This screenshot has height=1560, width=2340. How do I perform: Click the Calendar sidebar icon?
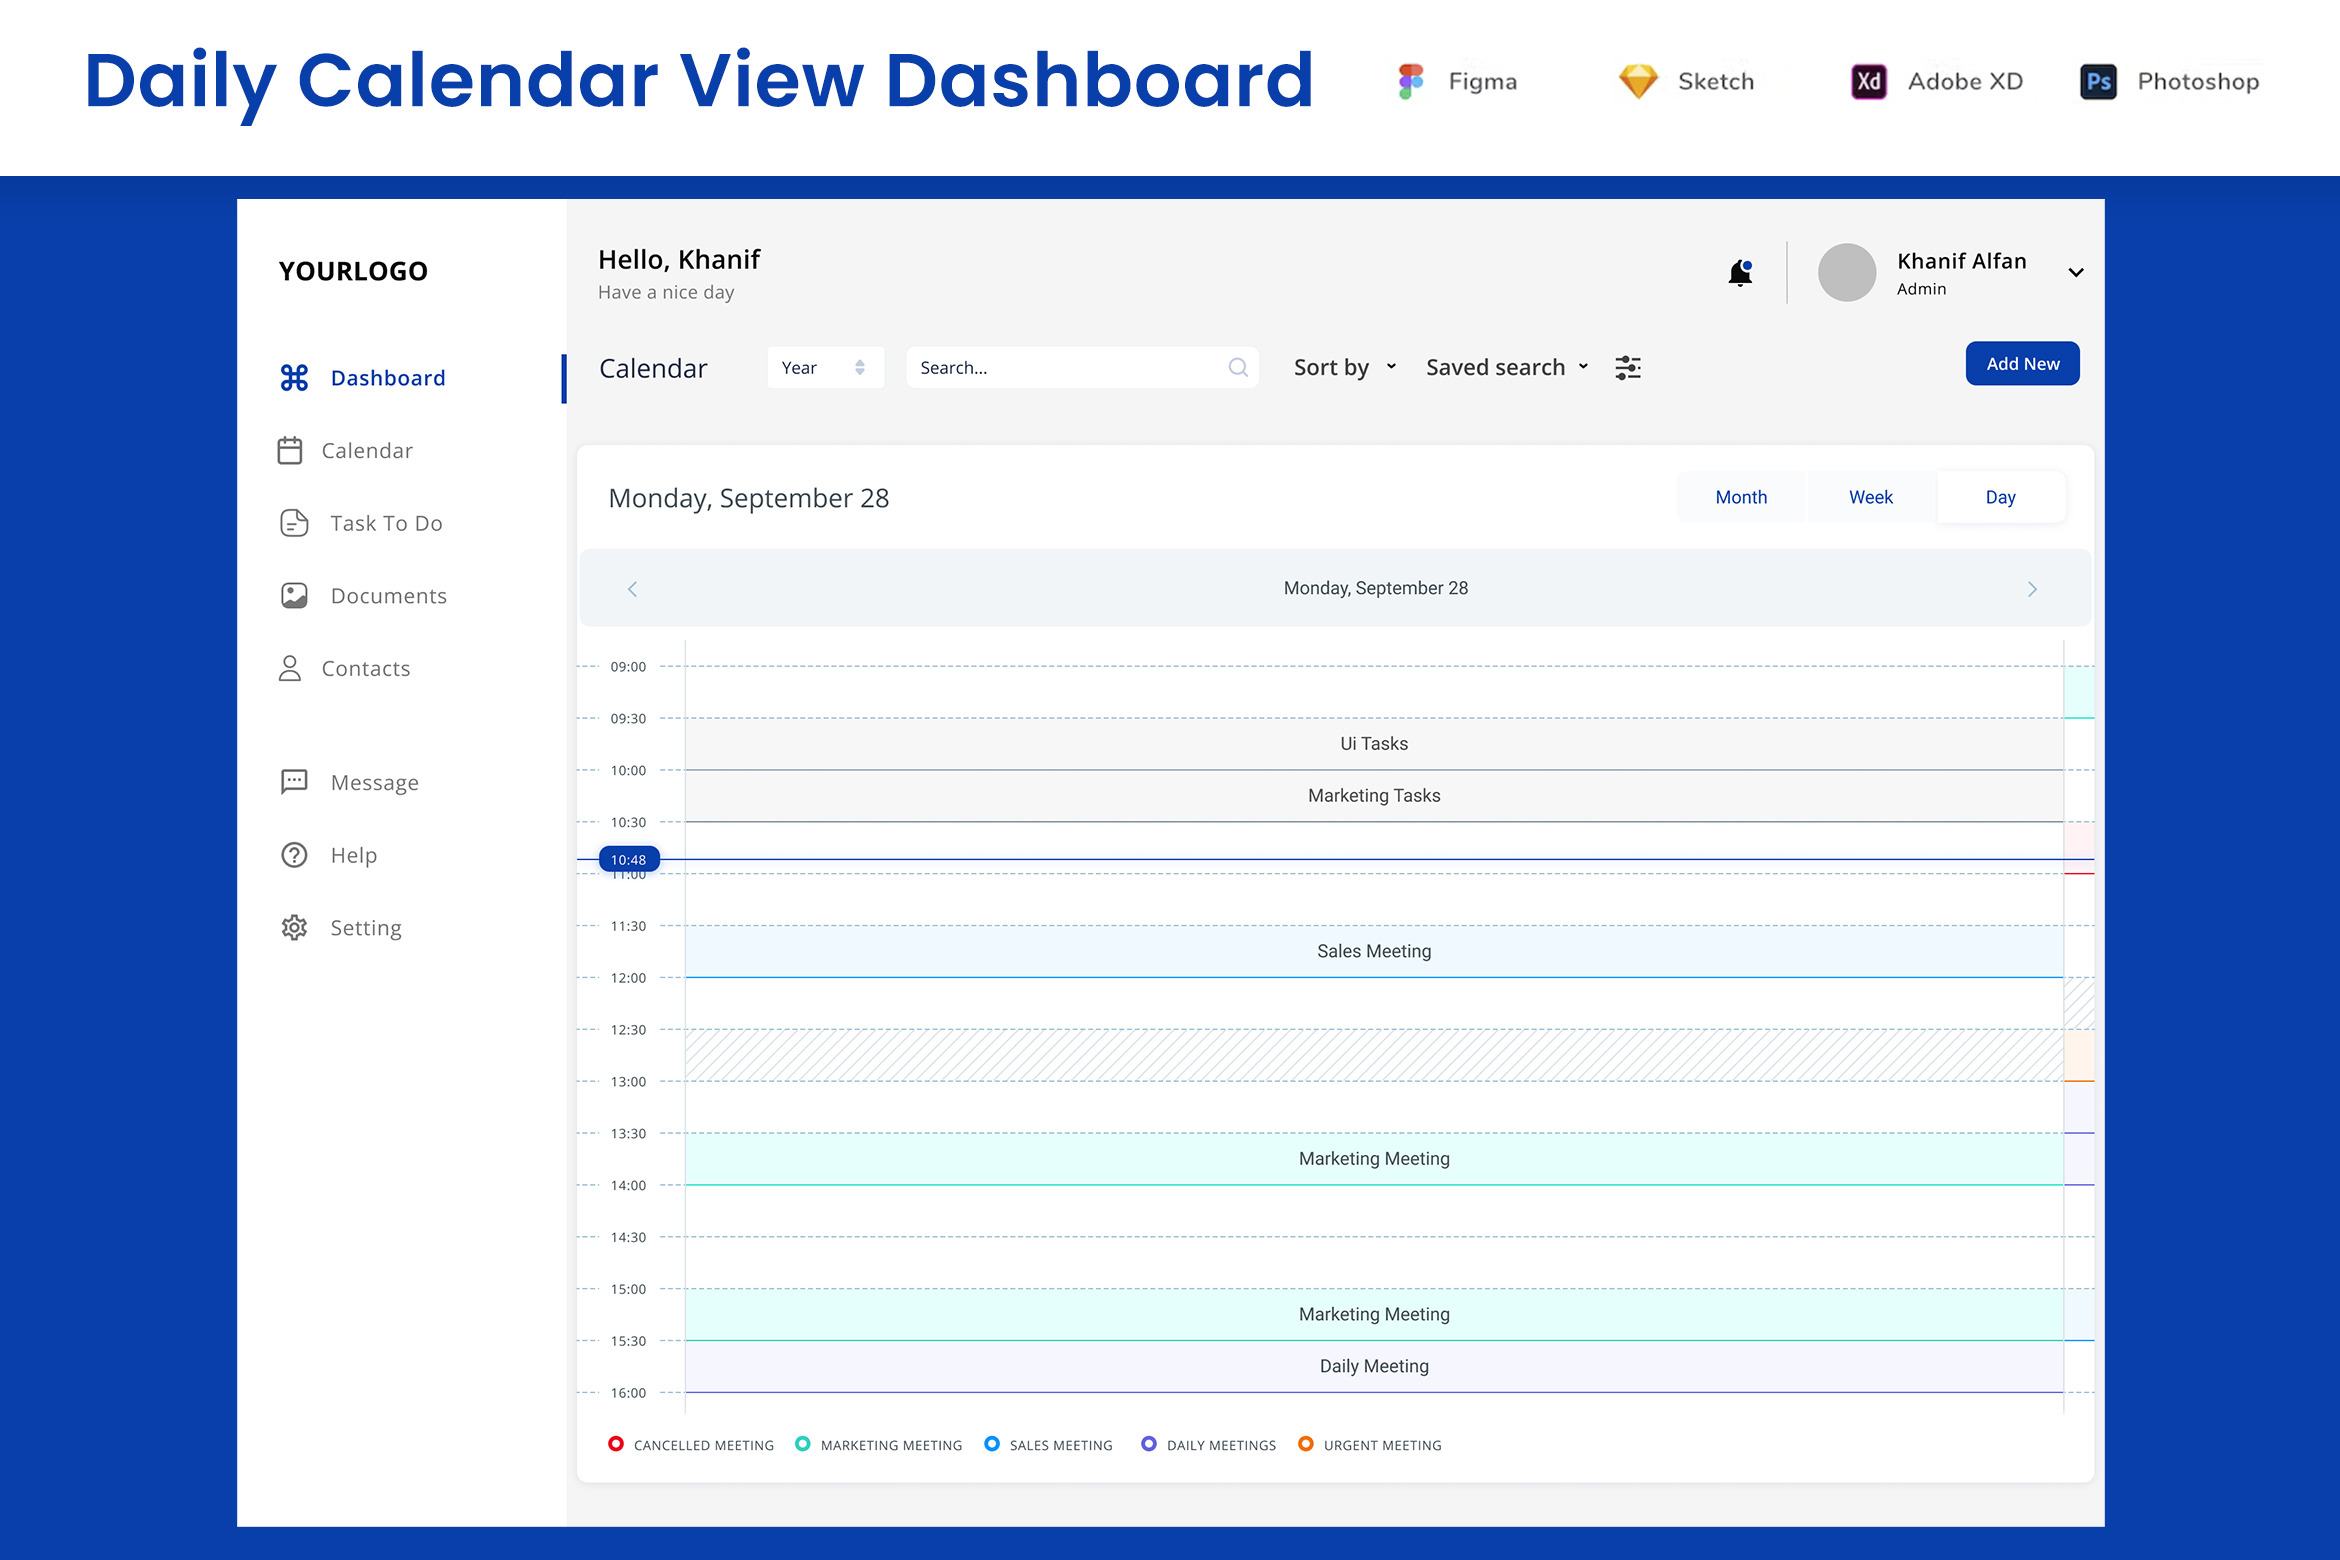tap(290, 451)
